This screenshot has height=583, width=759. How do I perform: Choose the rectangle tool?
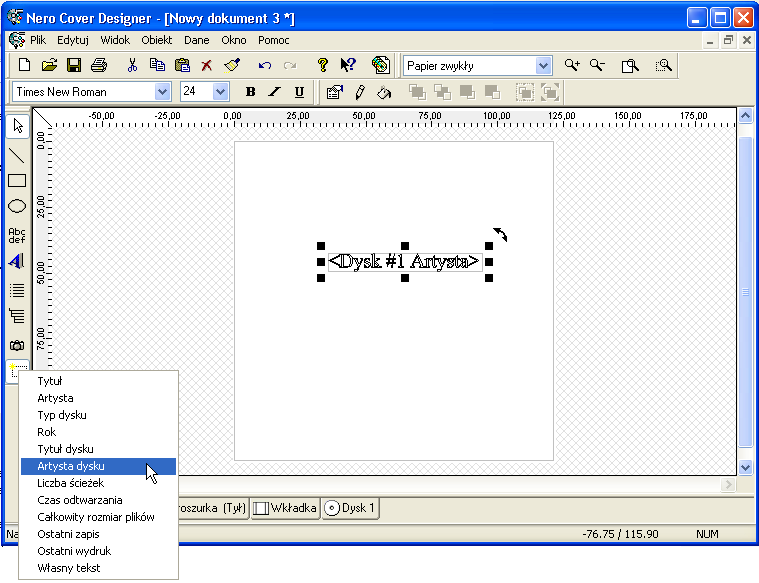pos(17,181)
